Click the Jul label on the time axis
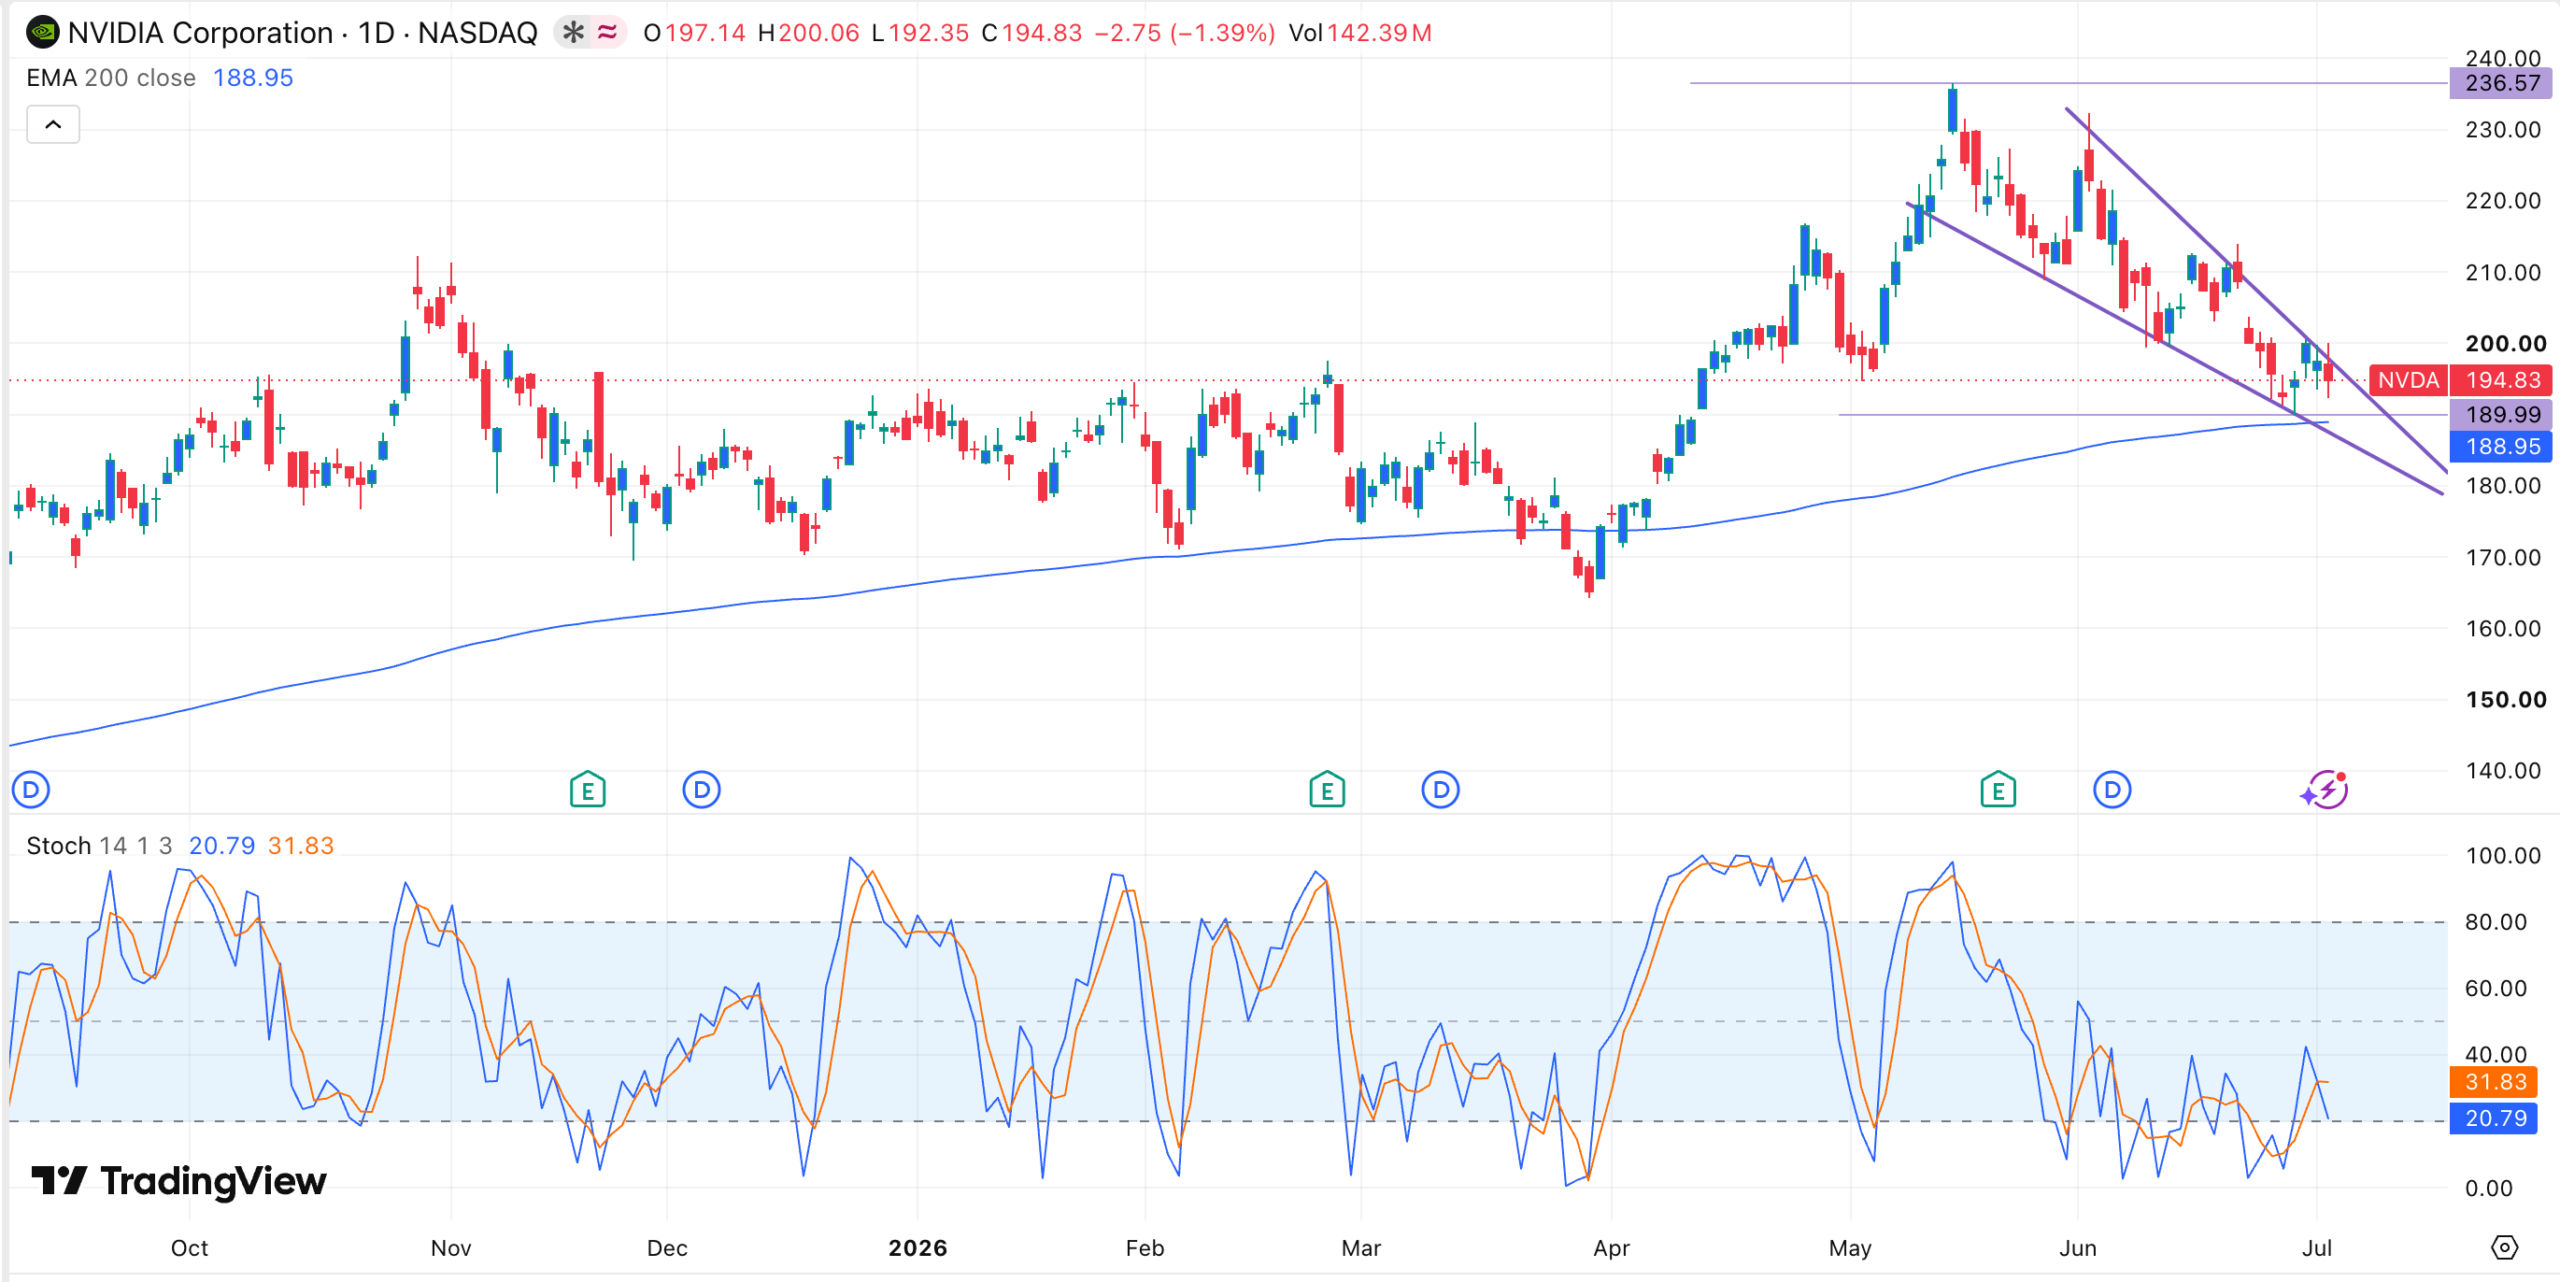Image resolution: width=2560 pixels, height=1282 pixels. coord(2317,1248)
